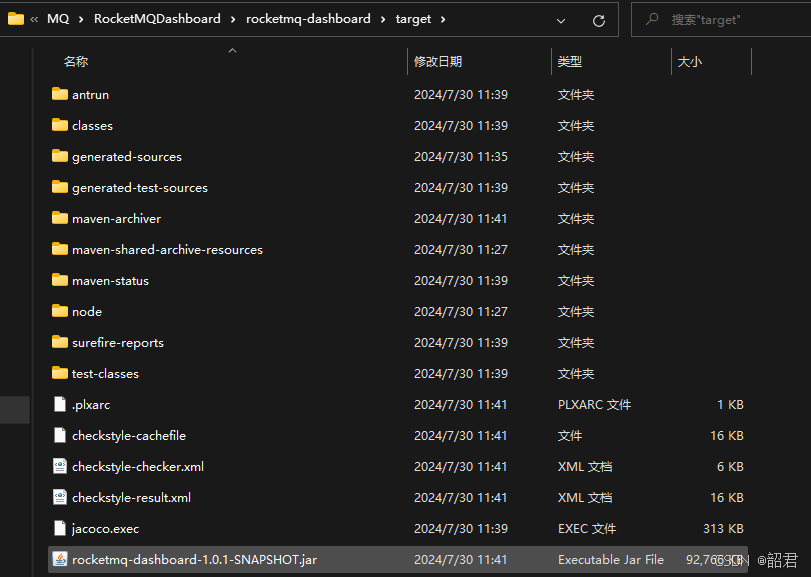Select the maven-shared-archive-resources folder icon
811x577 pixels.
pos(60,249)
